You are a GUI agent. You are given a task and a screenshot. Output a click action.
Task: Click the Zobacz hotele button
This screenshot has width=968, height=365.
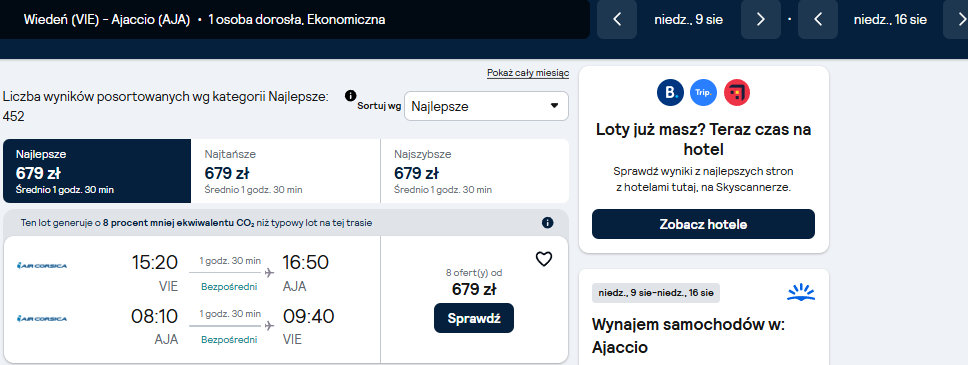(x=703, y=224)
